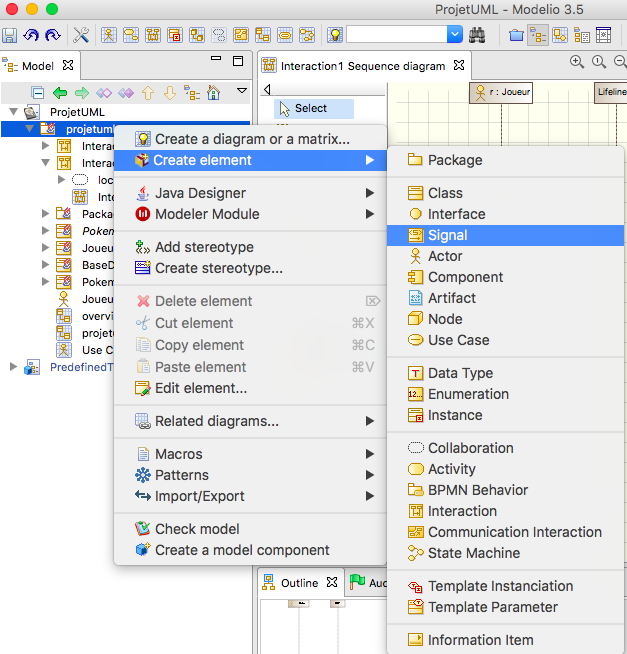Screen dimensions: 627x654
Task: Switch to the Outline tab
Action: [x=298, y=583]
